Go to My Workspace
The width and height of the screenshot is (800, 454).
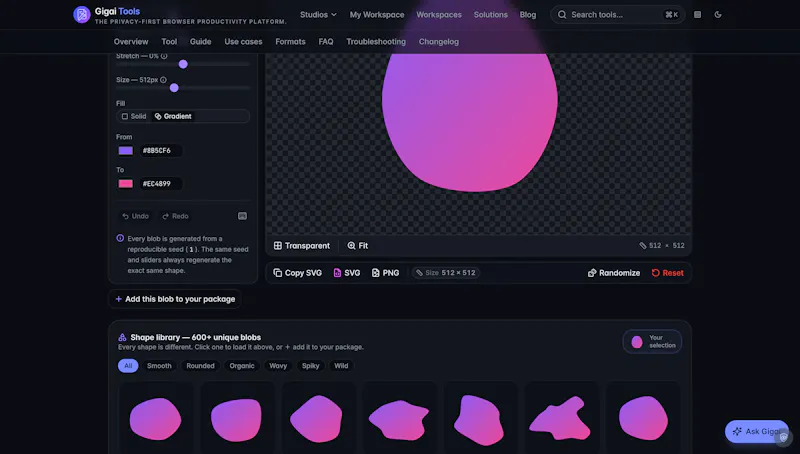pos(377,15)
